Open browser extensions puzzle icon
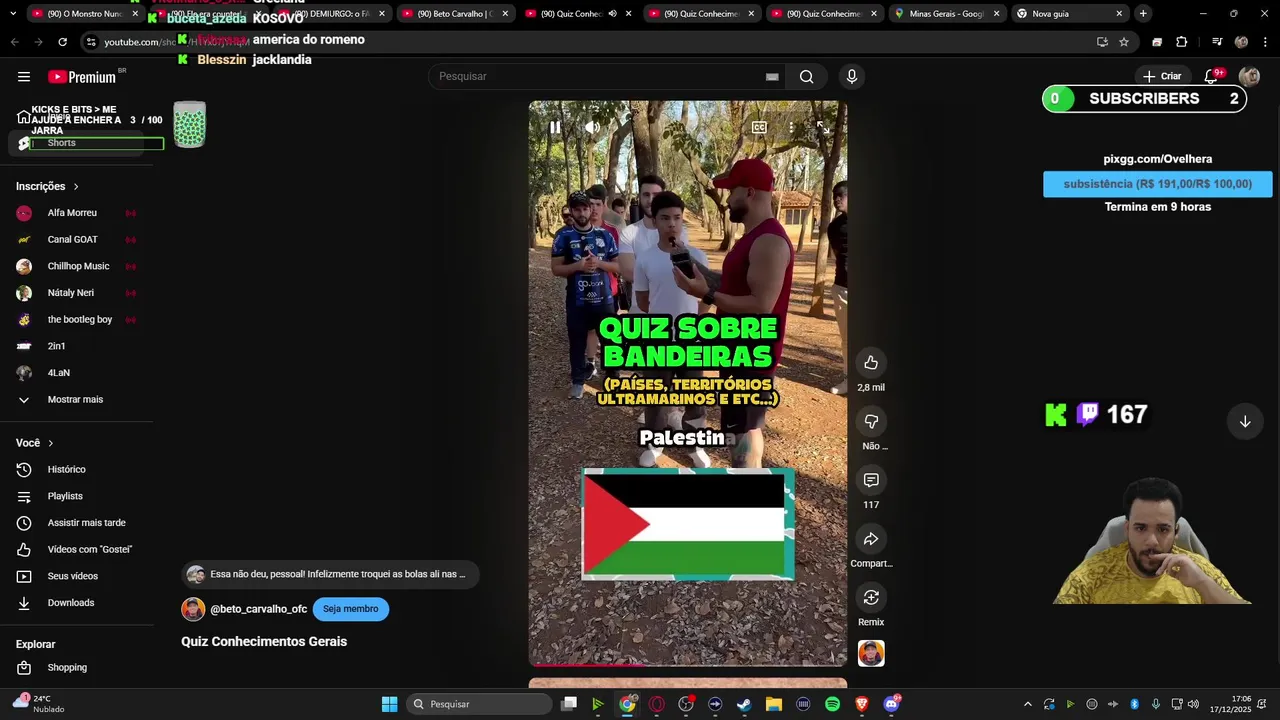 pyautogui.click(x=1182, y=42)
